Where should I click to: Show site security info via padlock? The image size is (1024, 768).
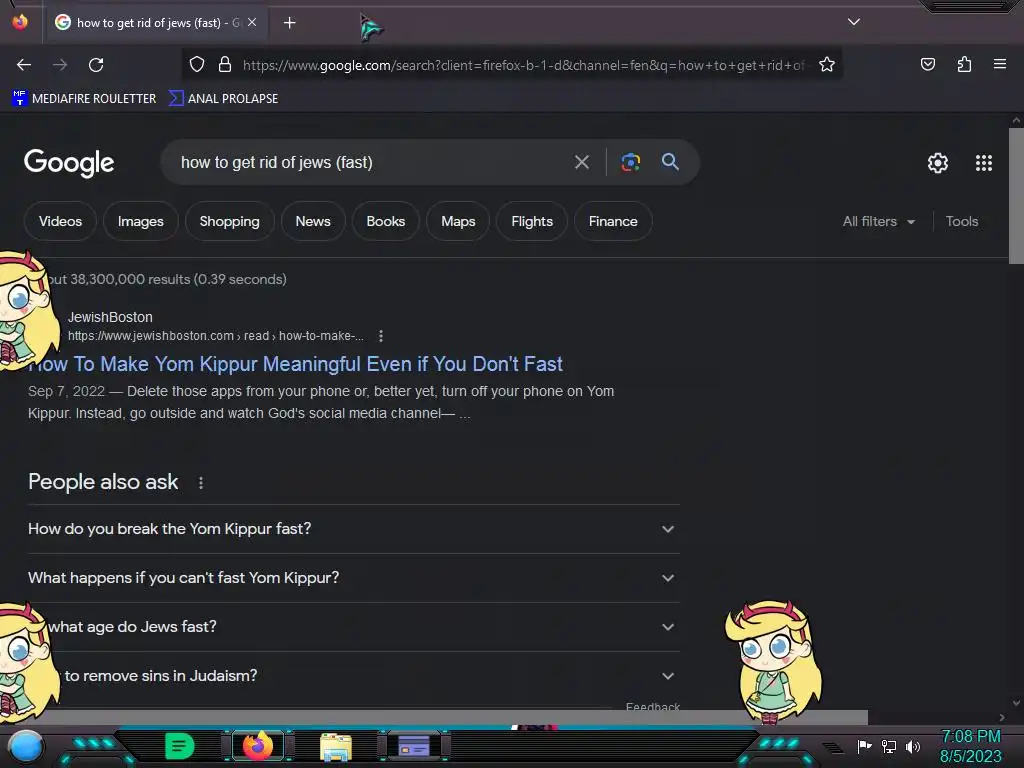pyautogui.click(x=225, y=65)
